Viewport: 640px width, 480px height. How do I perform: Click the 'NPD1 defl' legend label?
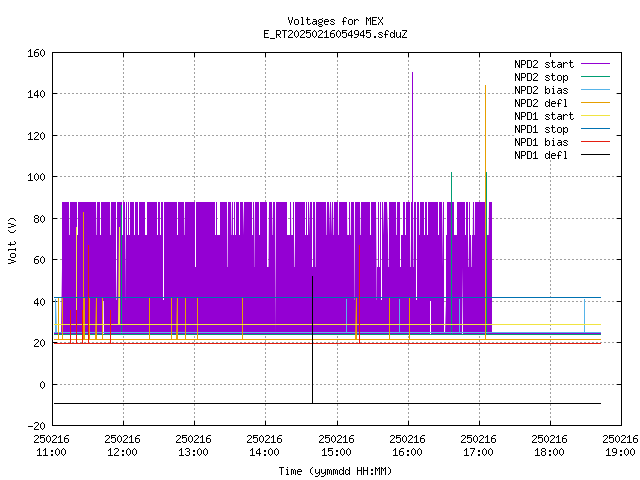(541, 156)
